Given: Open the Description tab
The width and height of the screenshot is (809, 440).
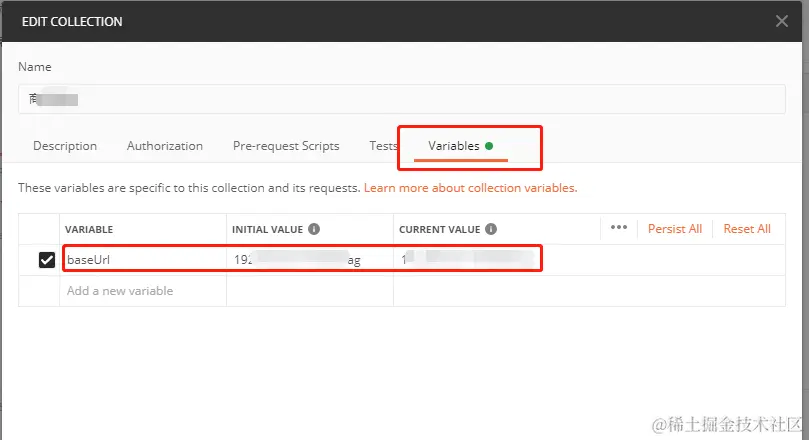Looking at the screenshot, I should pos(65,146).
